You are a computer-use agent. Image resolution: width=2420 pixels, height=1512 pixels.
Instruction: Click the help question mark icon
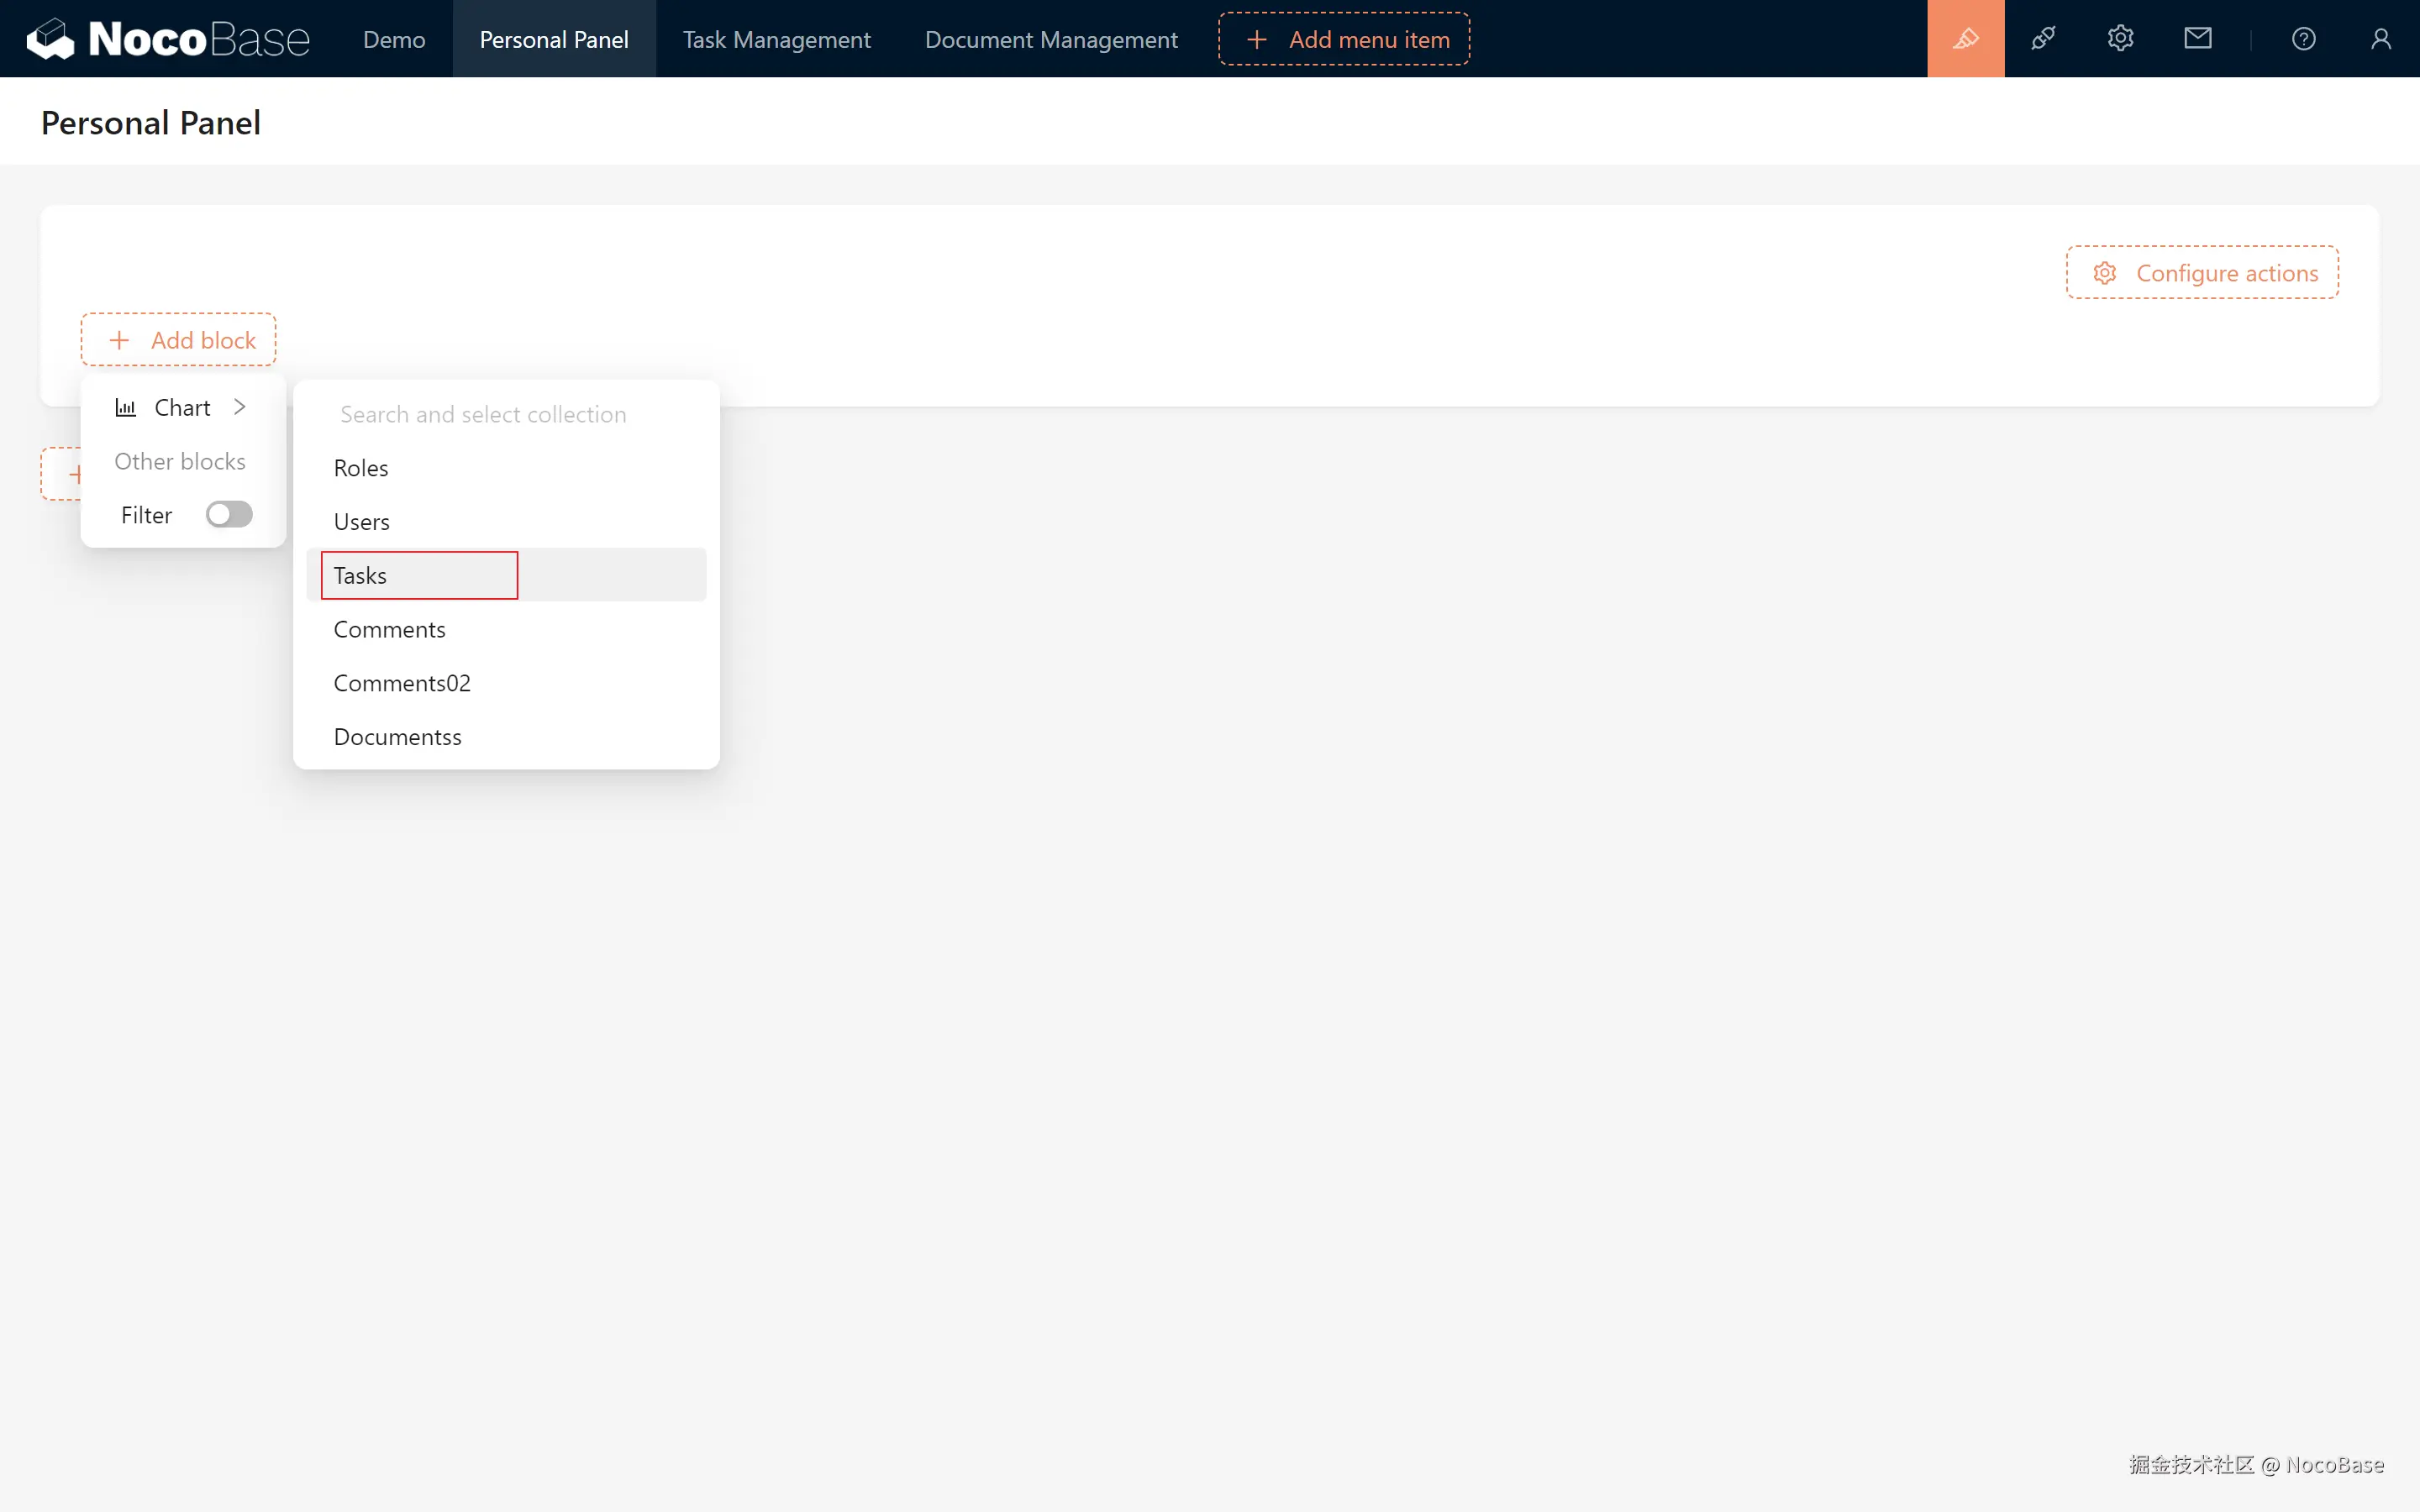(x=2303, y=39)
